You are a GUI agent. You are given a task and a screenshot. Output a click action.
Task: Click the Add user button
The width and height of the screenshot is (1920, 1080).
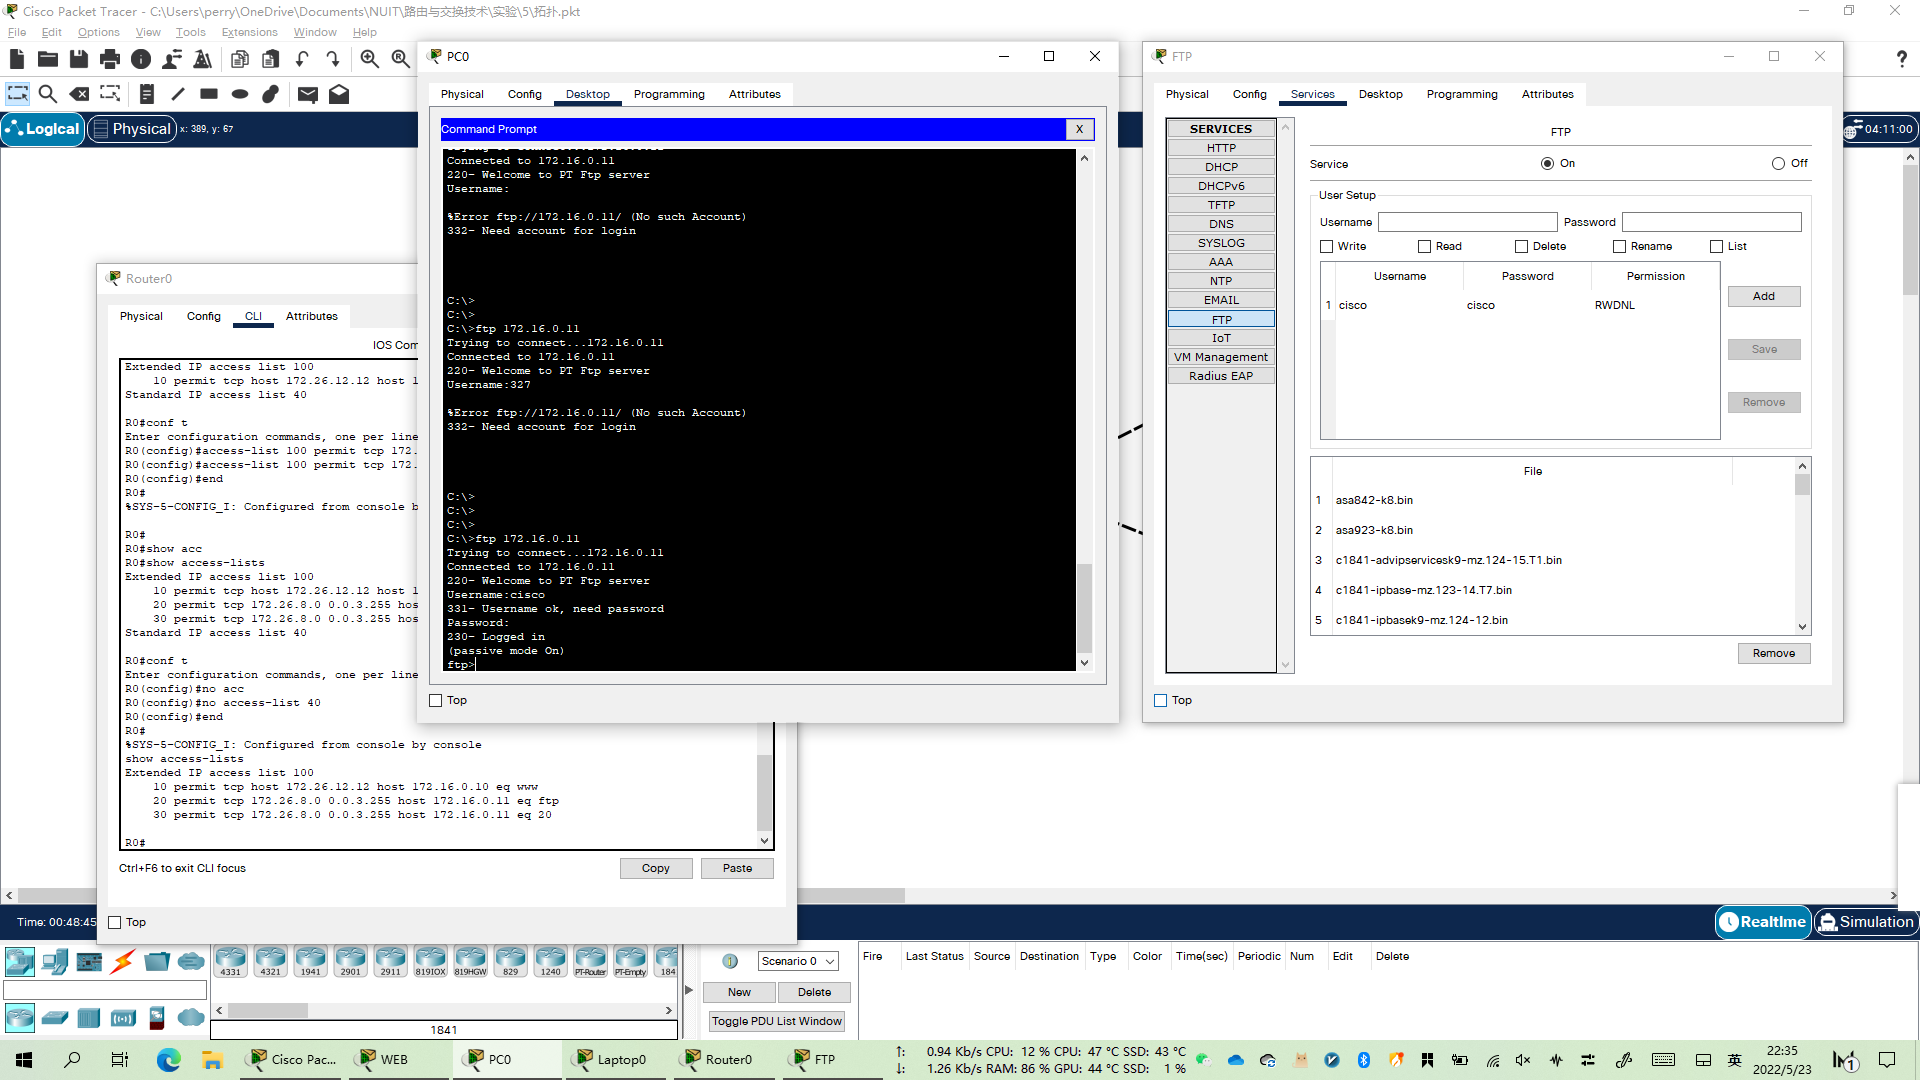click(1763, 297)
